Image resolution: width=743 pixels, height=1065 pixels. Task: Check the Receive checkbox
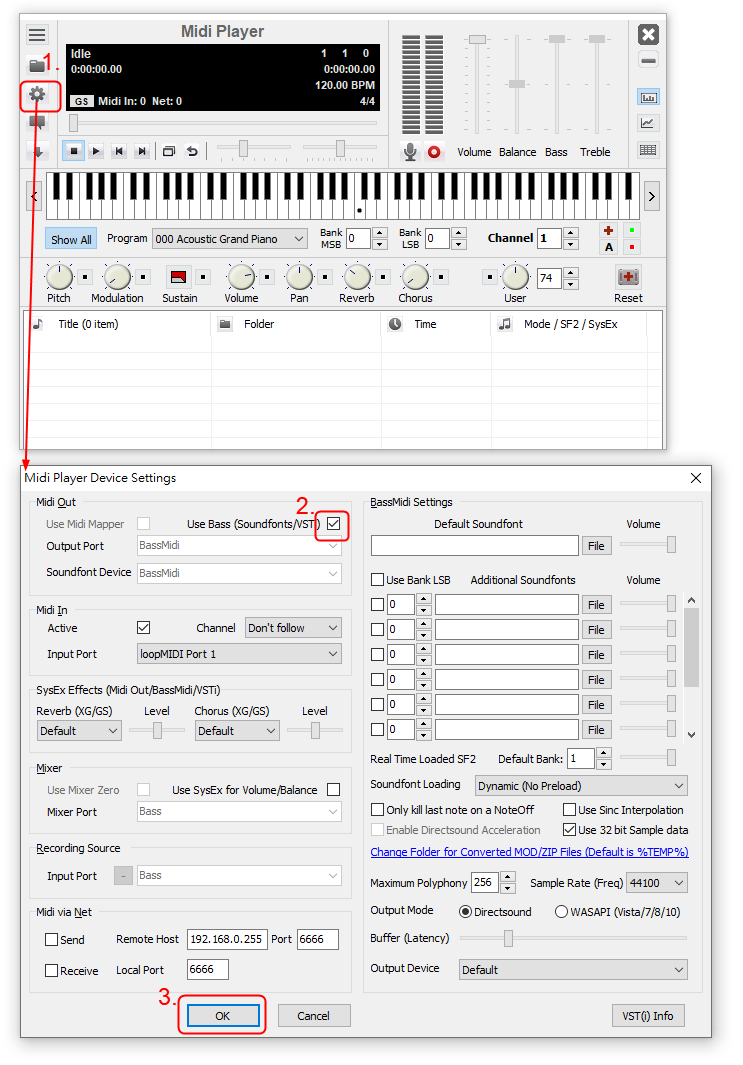click(52, 971)
